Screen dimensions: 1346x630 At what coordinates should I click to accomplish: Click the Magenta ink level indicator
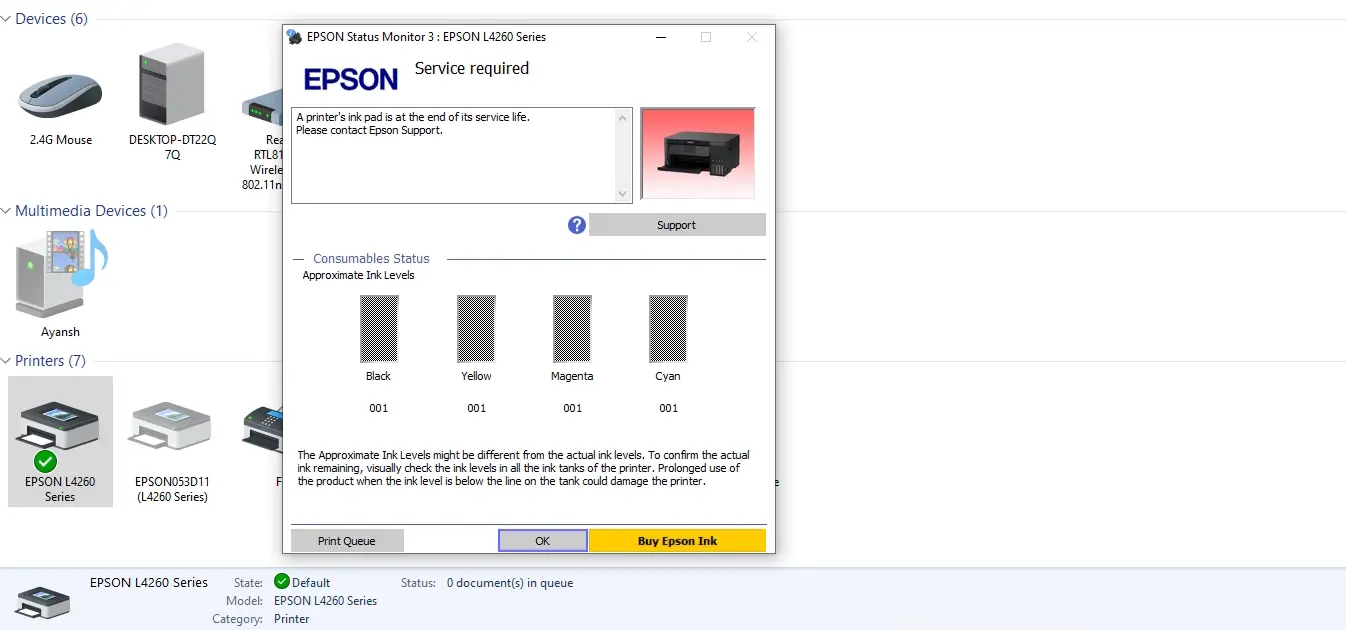click(x=572, y=329)
